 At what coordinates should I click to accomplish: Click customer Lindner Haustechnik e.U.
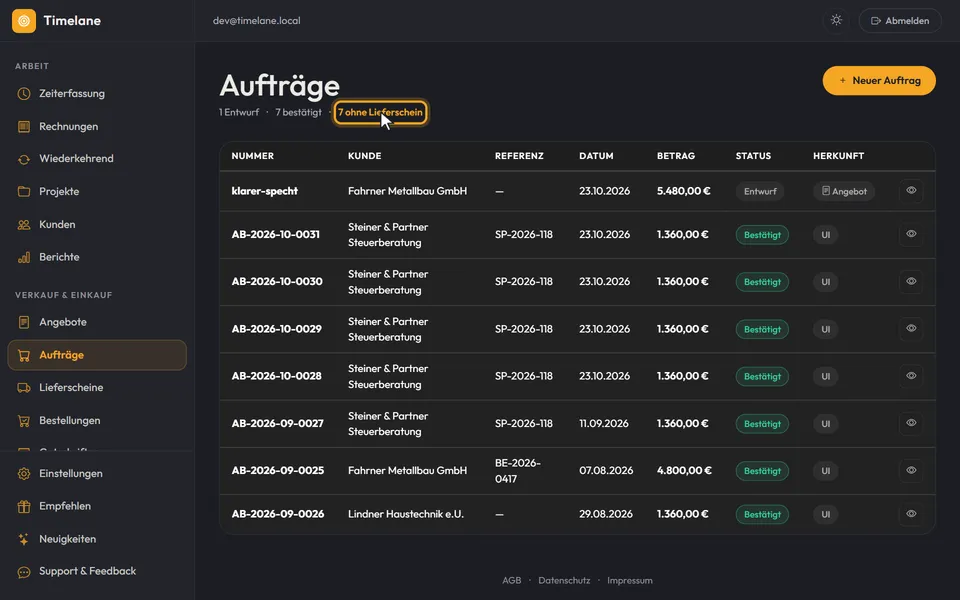[x=406, y=514]
